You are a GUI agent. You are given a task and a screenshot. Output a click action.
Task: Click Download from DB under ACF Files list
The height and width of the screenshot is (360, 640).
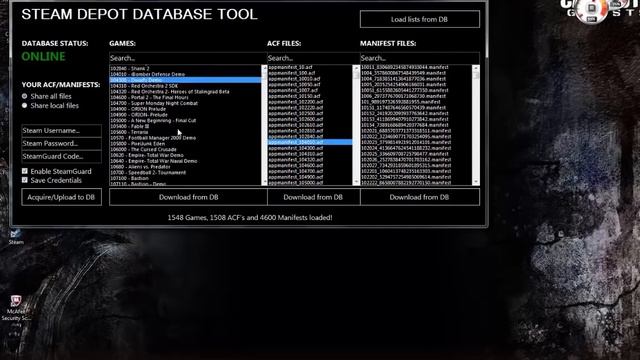313,197
